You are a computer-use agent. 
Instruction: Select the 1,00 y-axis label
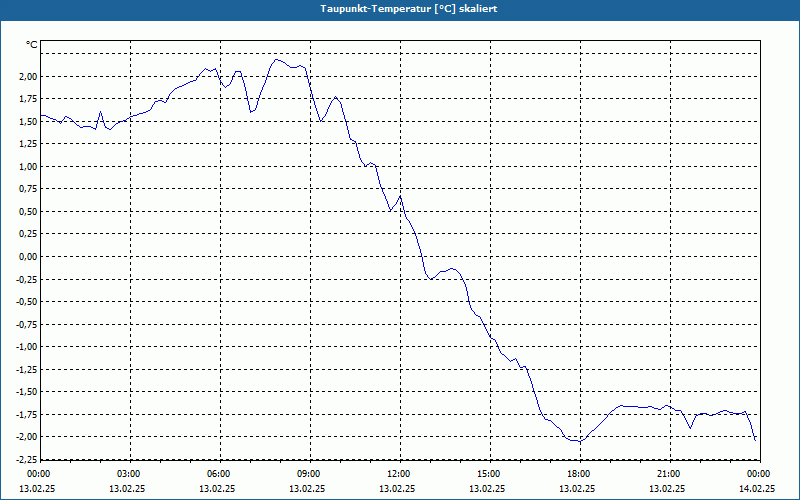[29, 166]
